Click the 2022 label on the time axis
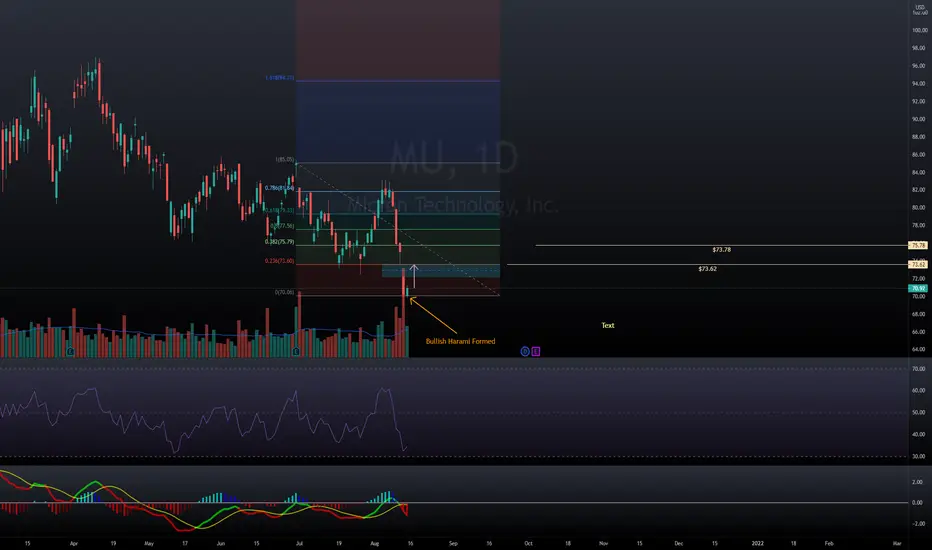 757,543
